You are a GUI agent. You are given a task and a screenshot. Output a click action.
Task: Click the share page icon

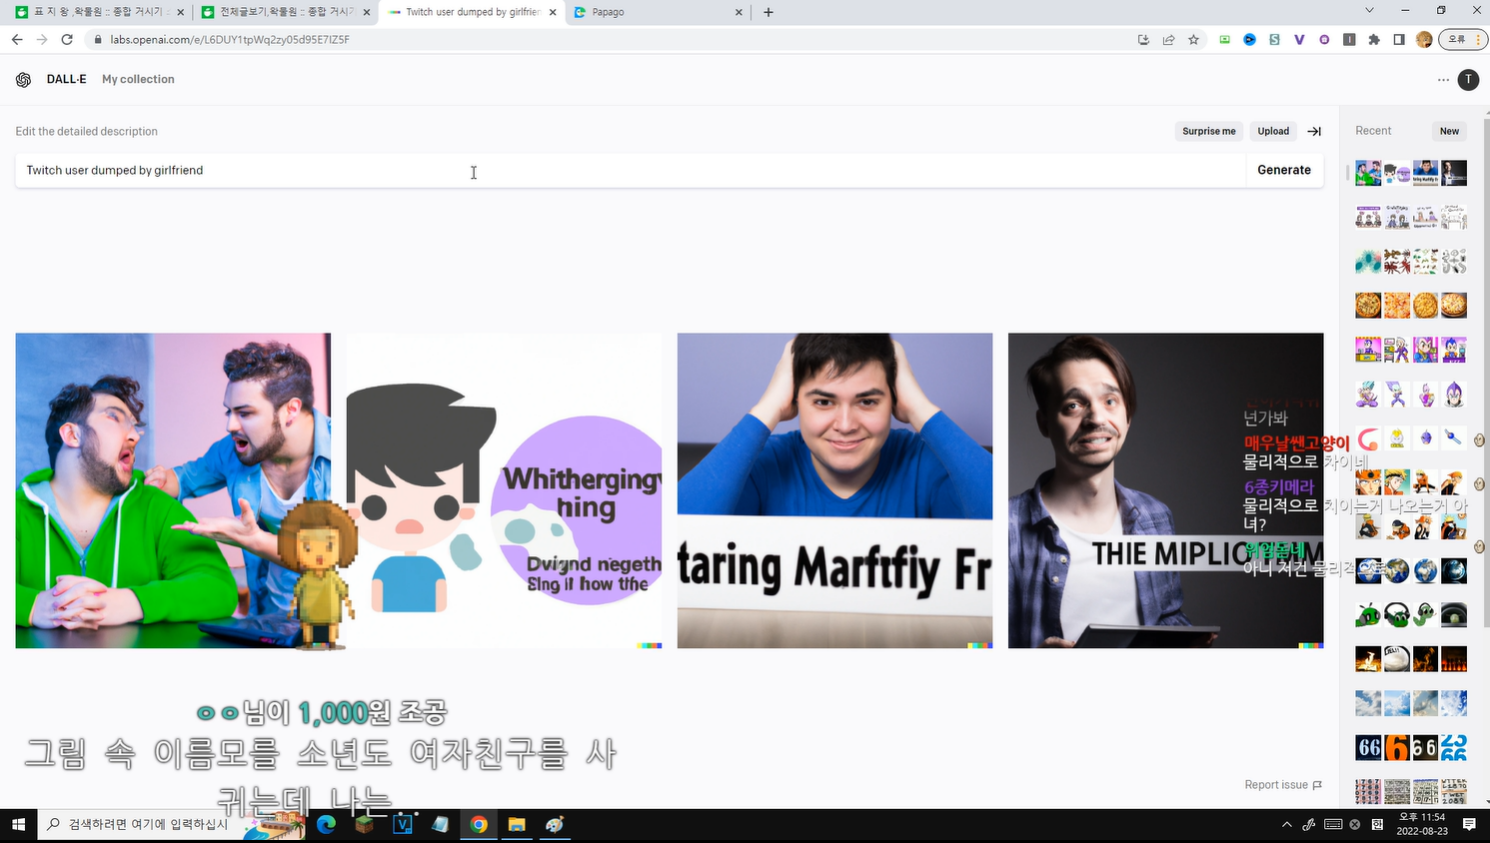1168,40
